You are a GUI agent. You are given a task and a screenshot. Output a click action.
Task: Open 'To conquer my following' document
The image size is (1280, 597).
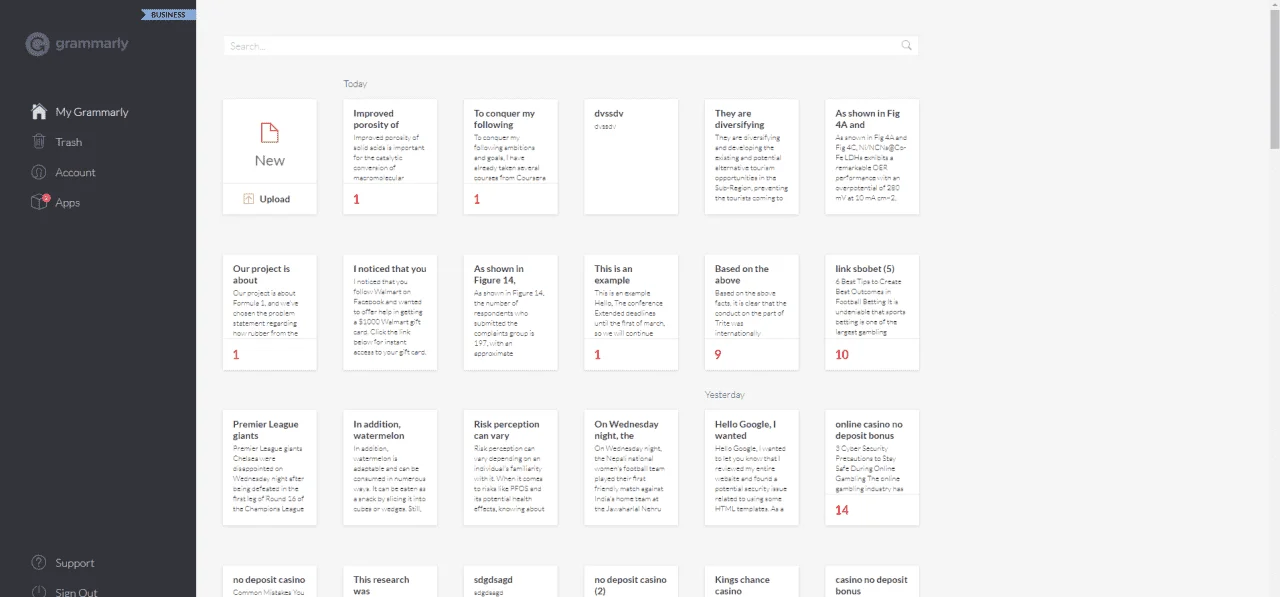511,156
